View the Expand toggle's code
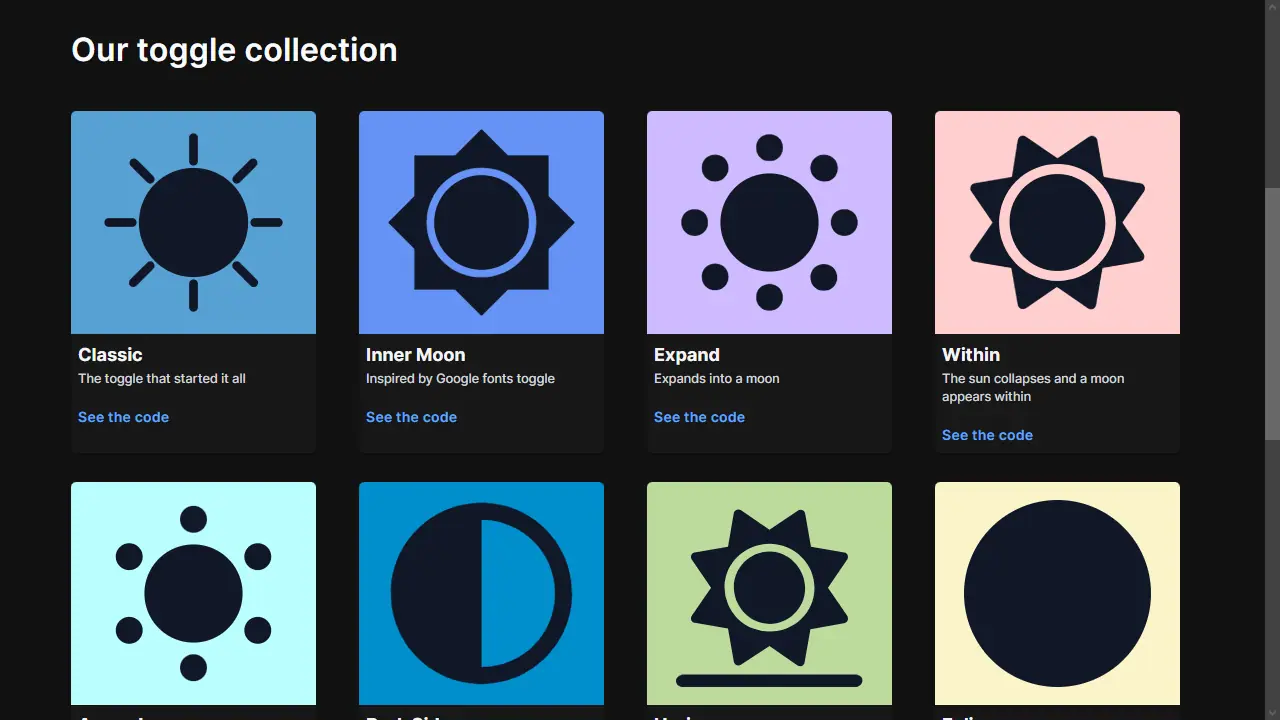Image resolution: width=1280 pixels, height=720 pixels. pyautogui.click(x=699, y=417)
